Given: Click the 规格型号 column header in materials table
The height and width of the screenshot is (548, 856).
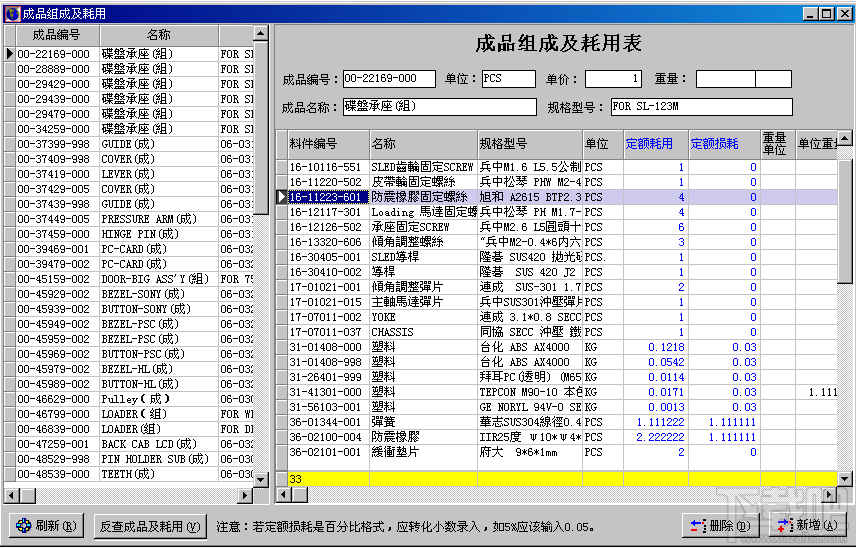Looking at the screenshot, I should [530, 144].
